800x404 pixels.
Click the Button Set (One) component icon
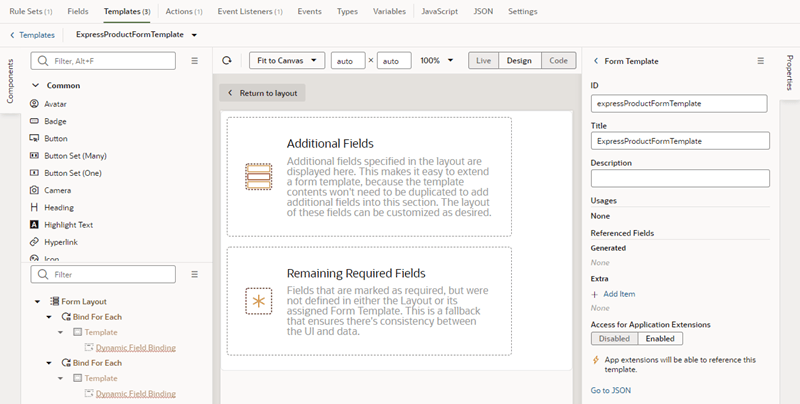34,173
